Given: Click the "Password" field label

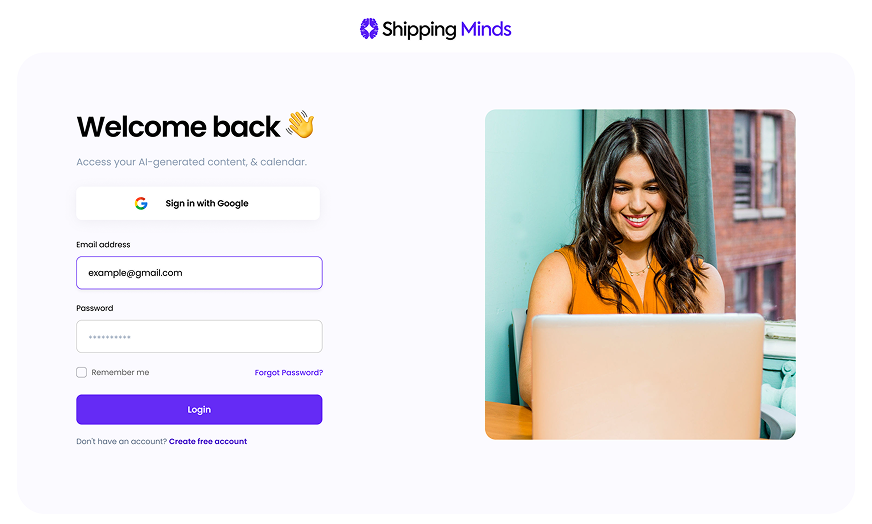Looking at the screenshot, I should click(x=95, y=308).
